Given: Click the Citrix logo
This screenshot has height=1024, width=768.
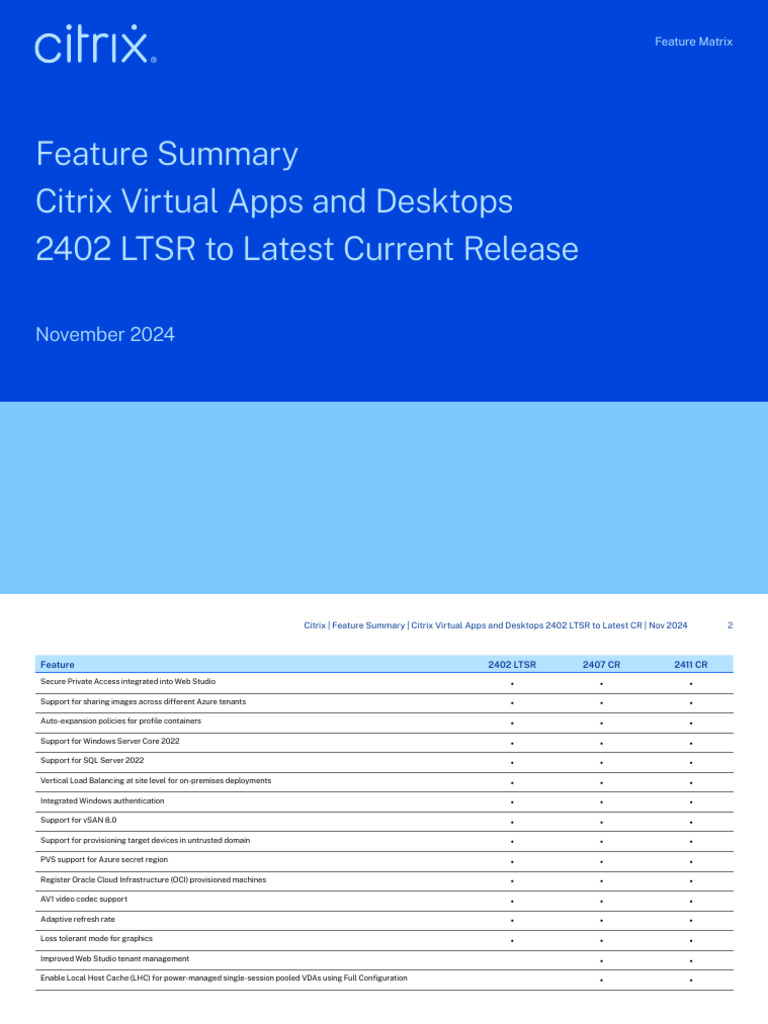Looking at the screenshot, I should (95, 44).
